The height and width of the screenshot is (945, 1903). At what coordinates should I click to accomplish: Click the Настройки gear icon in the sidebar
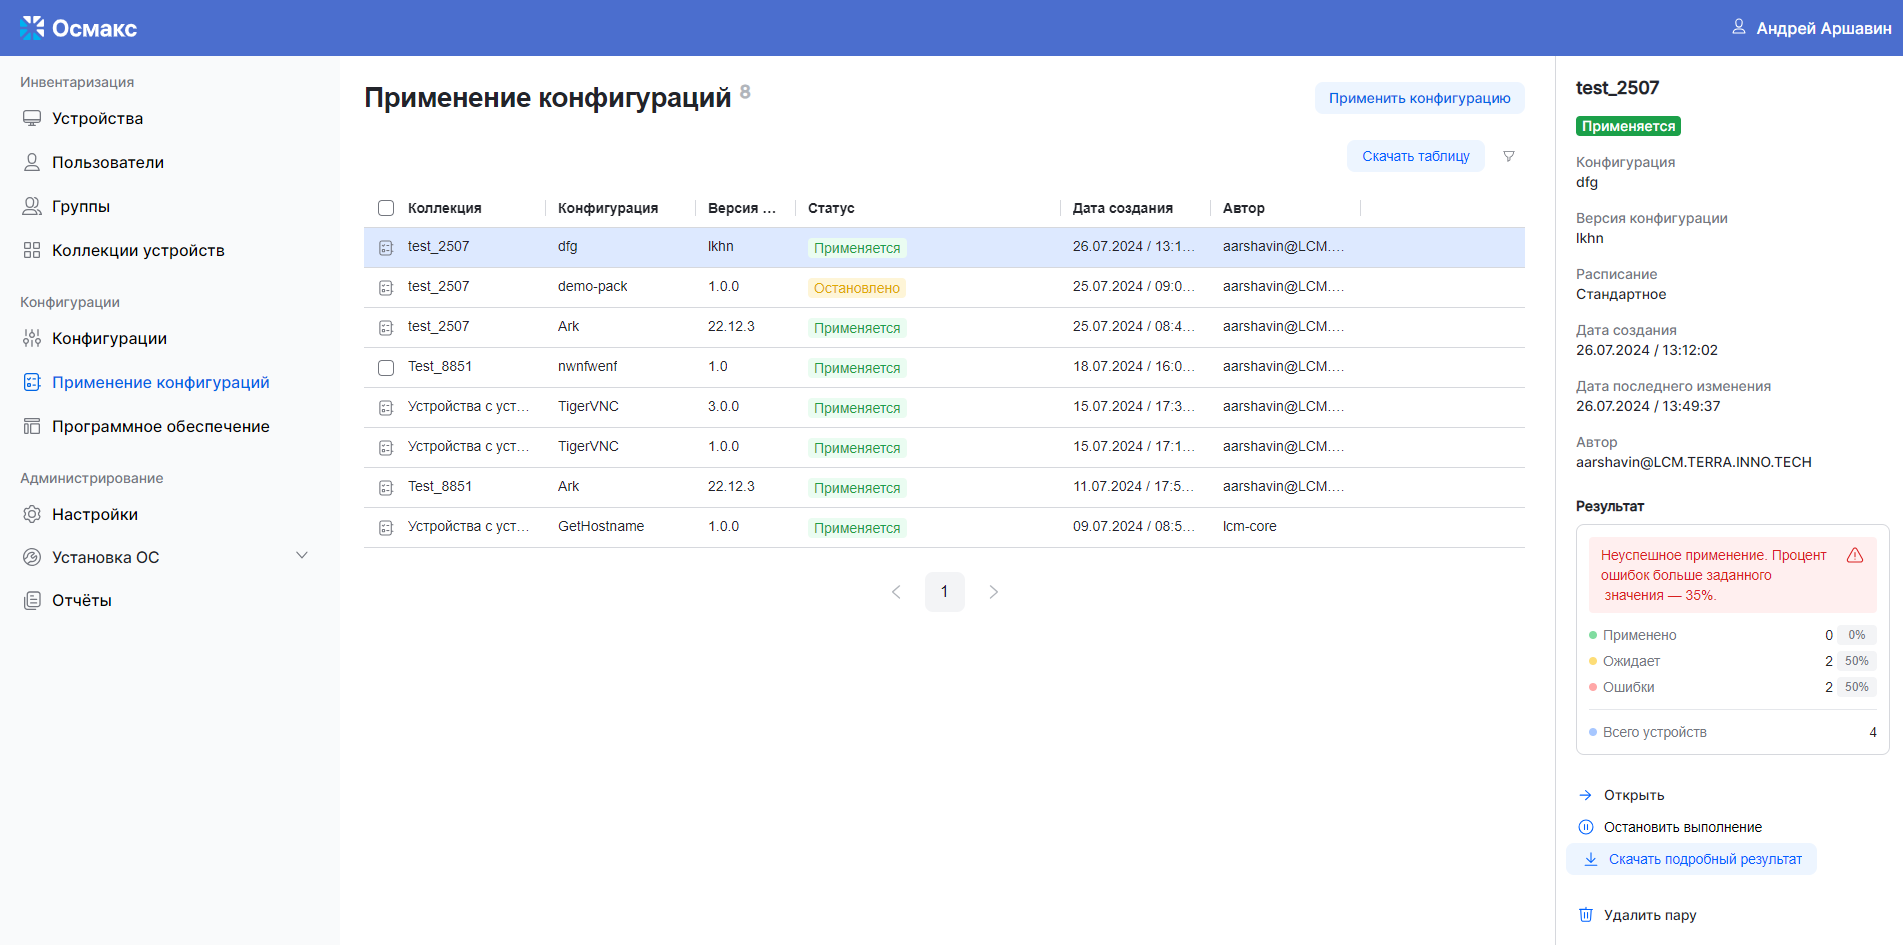coord(32,514)
